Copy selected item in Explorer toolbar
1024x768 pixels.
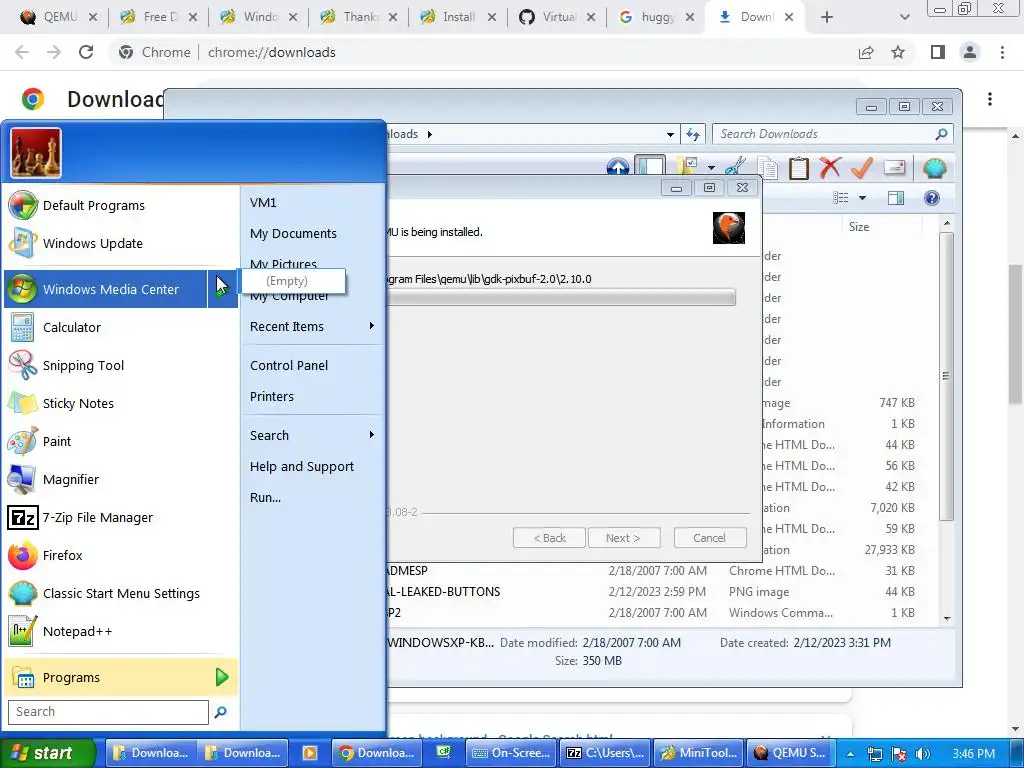768,168
